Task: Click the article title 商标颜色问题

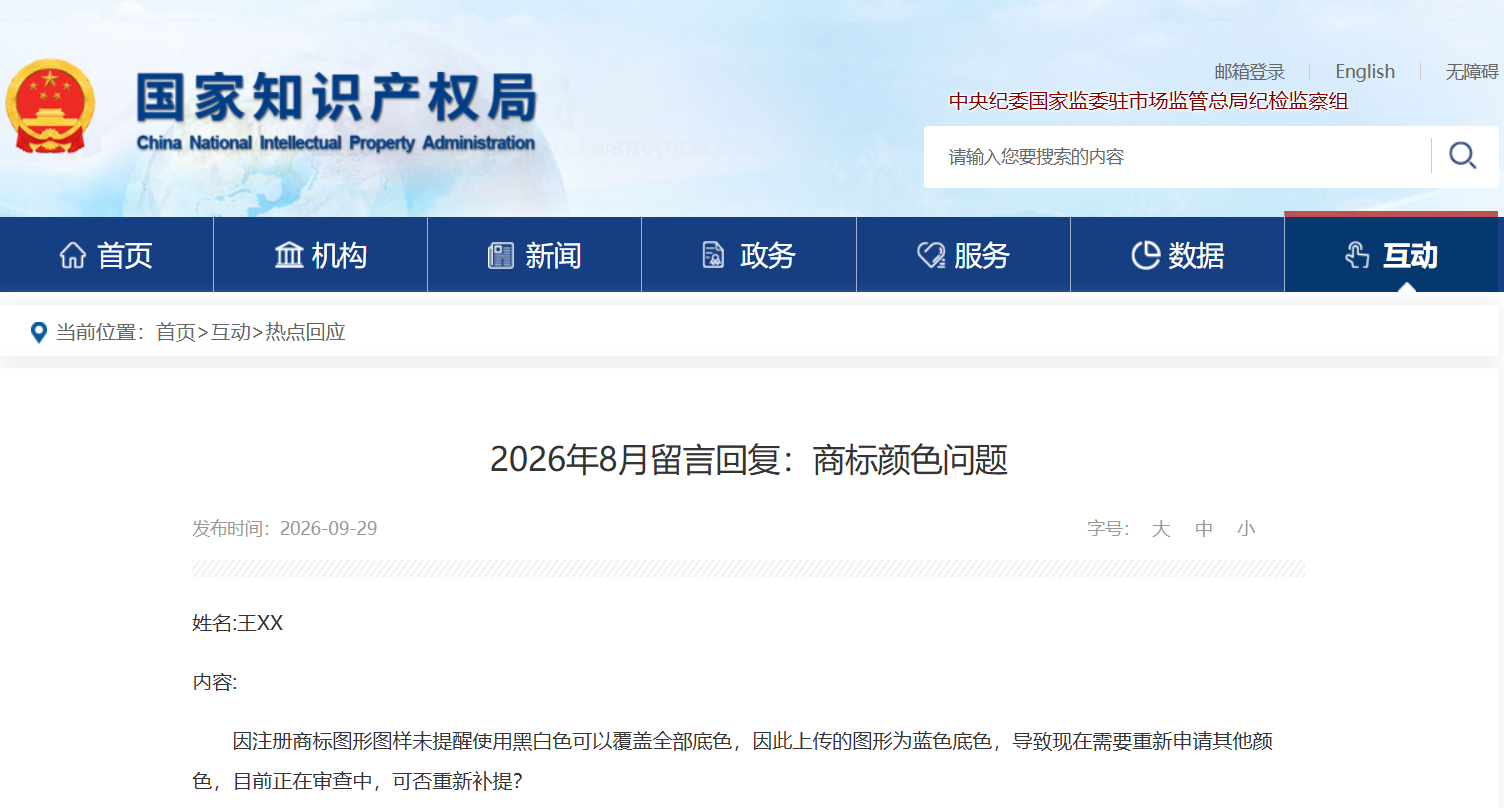Action: 749,460
